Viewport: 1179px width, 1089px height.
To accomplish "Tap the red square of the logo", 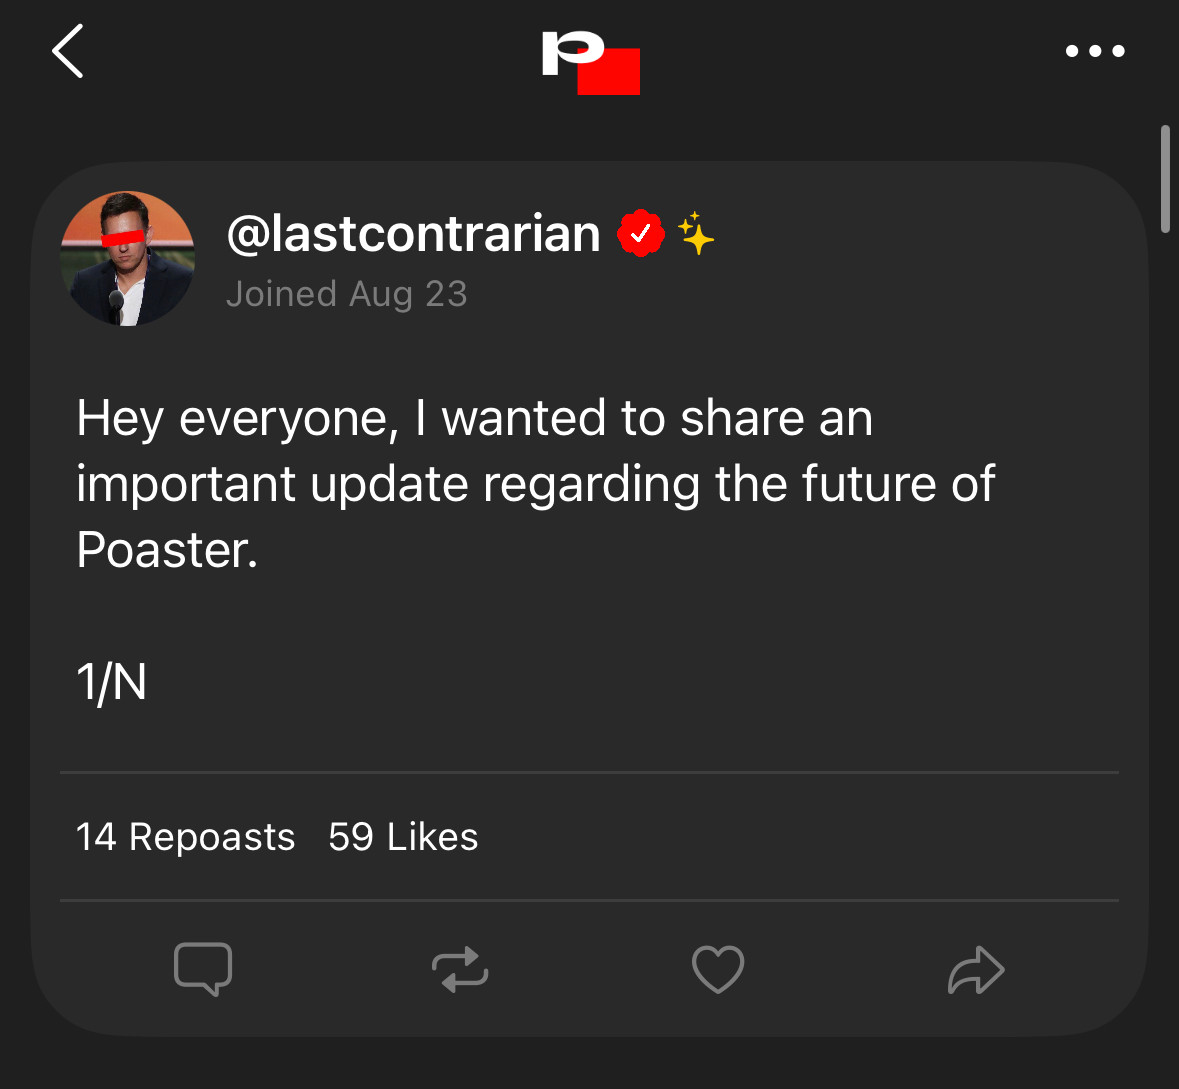I will 610,72.
